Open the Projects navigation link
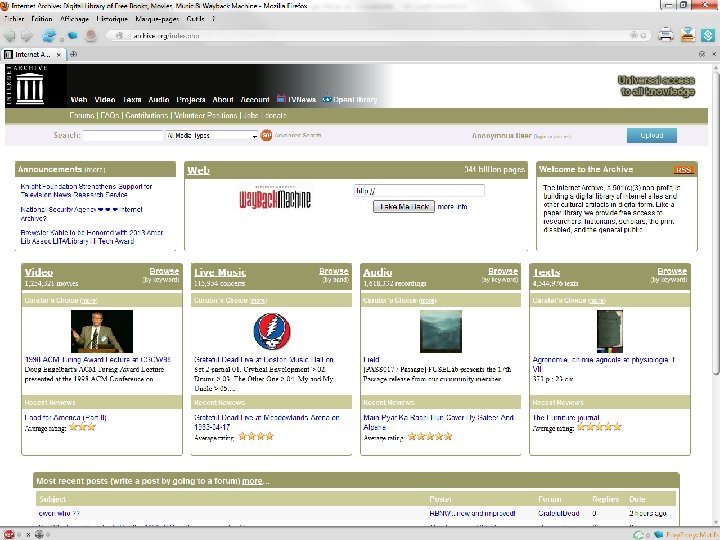The width and height of the screenshot is (720, 540). click(x=191, y=100)
